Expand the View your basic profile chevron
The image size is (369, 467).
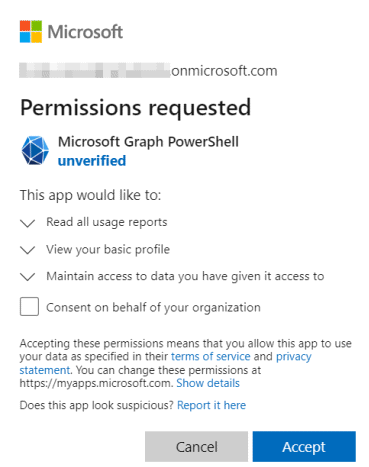coord(28,250)
